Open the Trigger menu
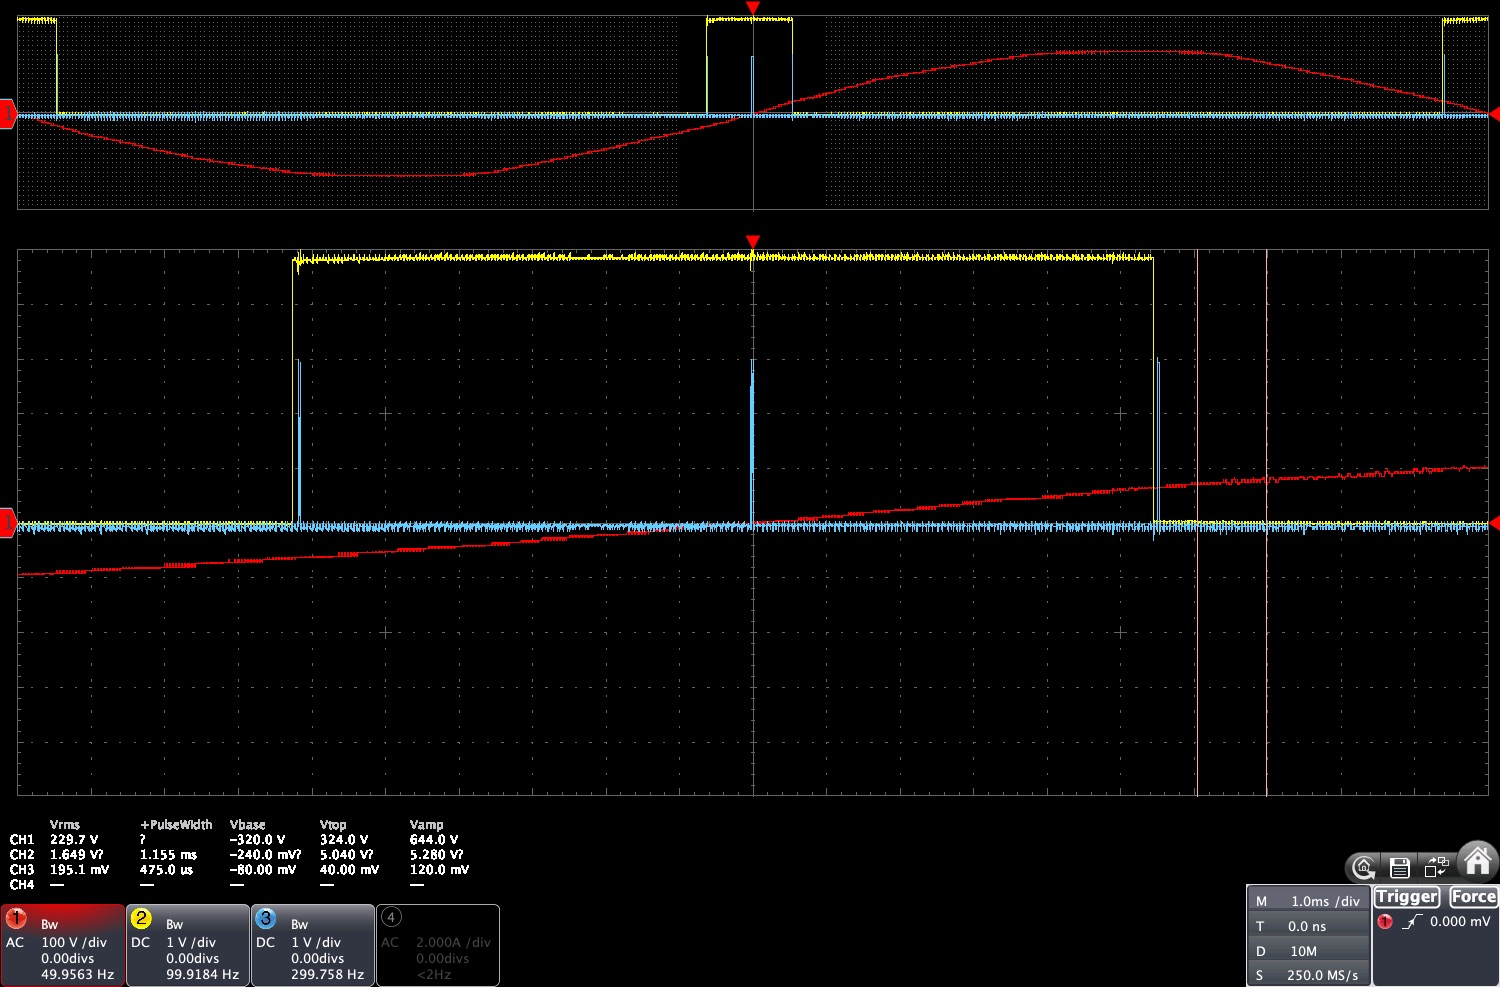Viewport: 1500px width, 987px height. coord(1406,897)
